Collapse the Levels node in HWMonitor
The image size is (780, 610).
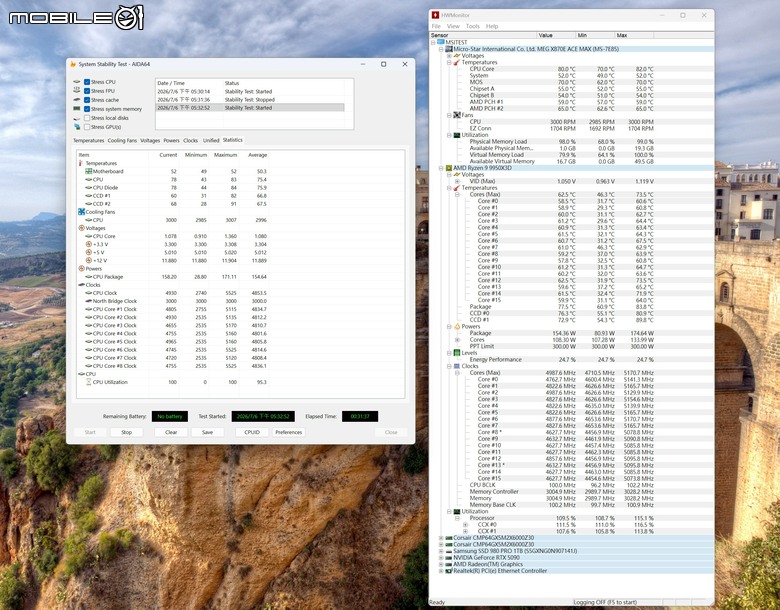(x=449, y=353)
